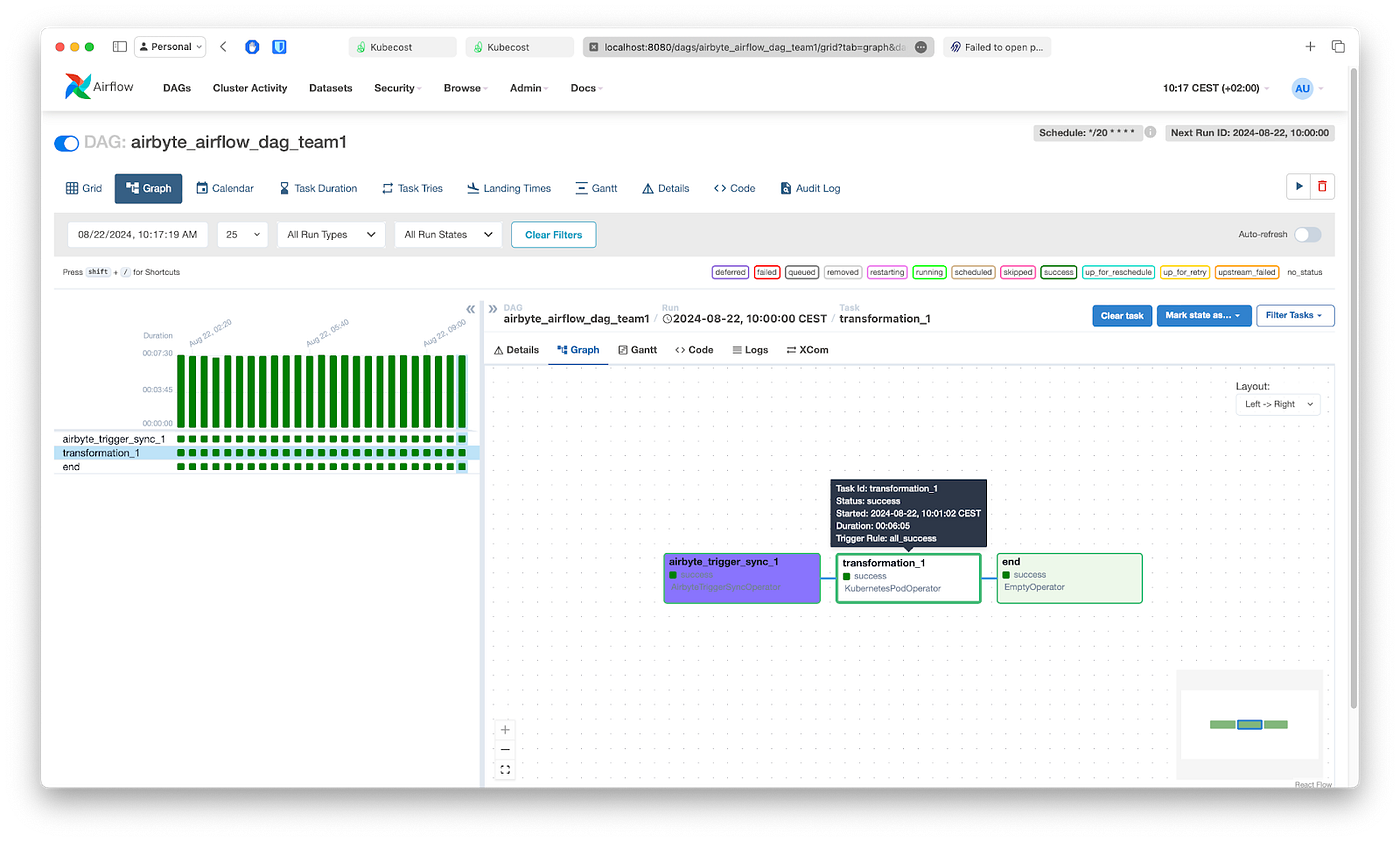Viewport: 1400px width, 842px height.
Task: Open the Browse menu in navbar
Action: pos(465,88)
